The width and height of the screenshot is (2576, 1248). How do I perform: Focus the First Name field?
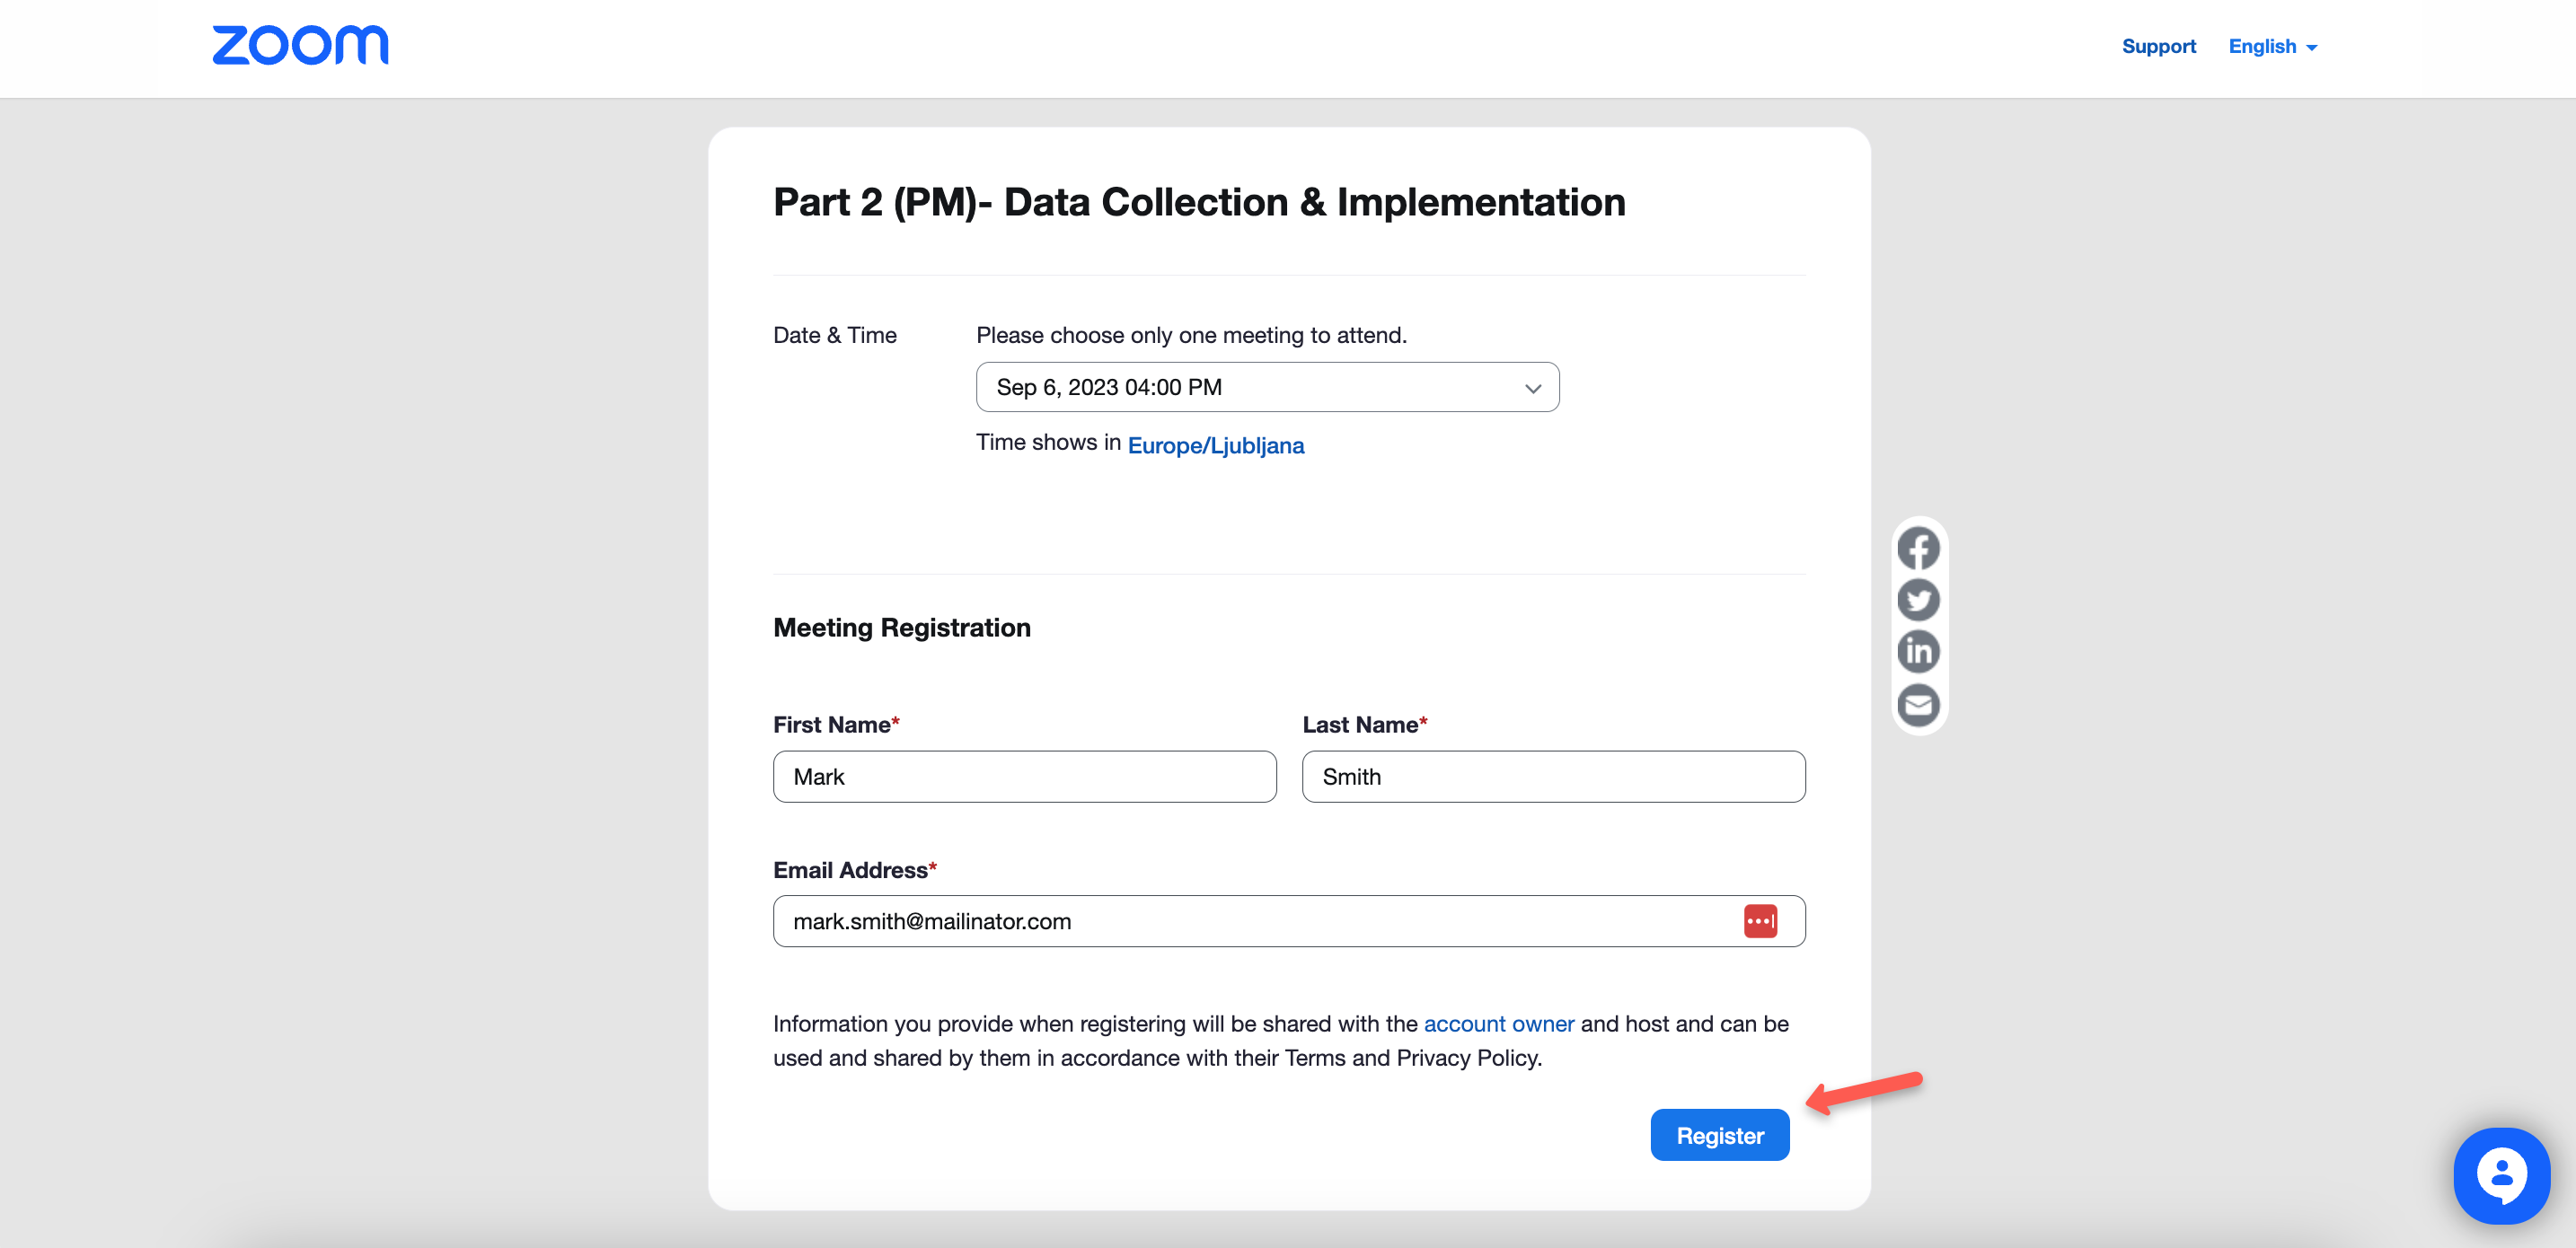tap(1024, 777)
